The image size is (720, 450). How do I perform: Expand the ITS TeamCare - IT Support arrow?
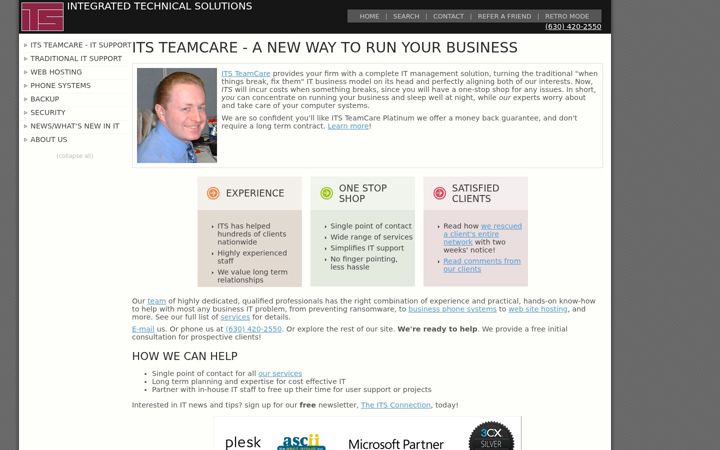click(26, 45)
